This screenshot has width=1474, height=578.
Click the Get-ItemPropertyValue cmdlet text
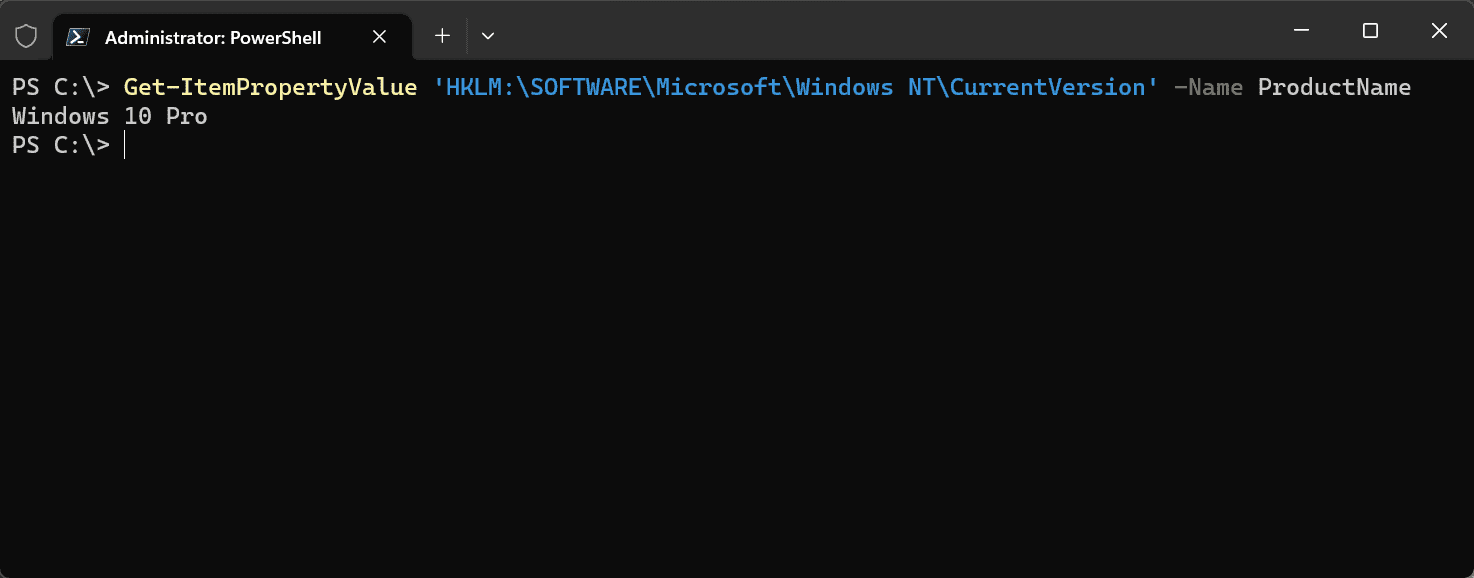[270, 87]
